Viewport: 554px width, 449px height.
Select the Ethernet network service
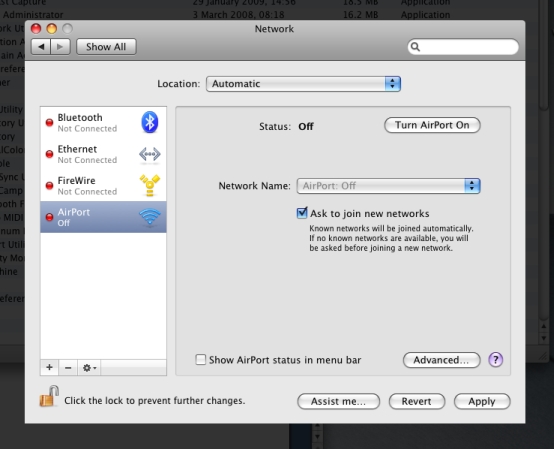pyautogui.click(x=103, y=154)
